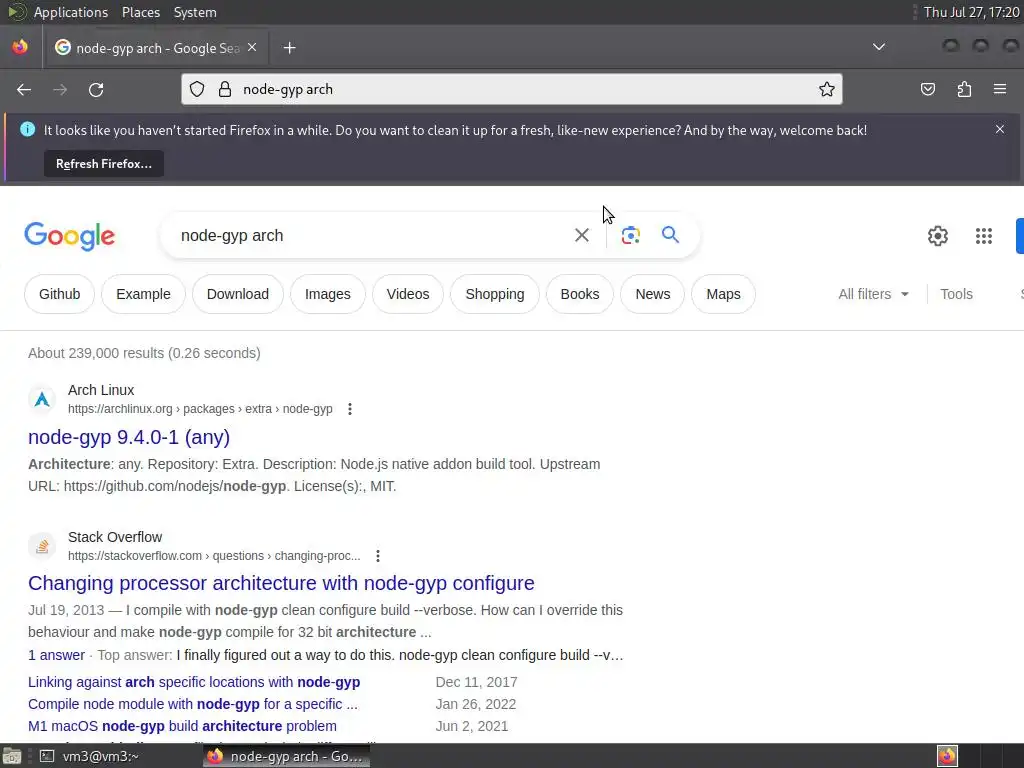Screen dimensions: 1024x768
Task: Open the tracking protection shield icon
Action: tap(197, 89)
